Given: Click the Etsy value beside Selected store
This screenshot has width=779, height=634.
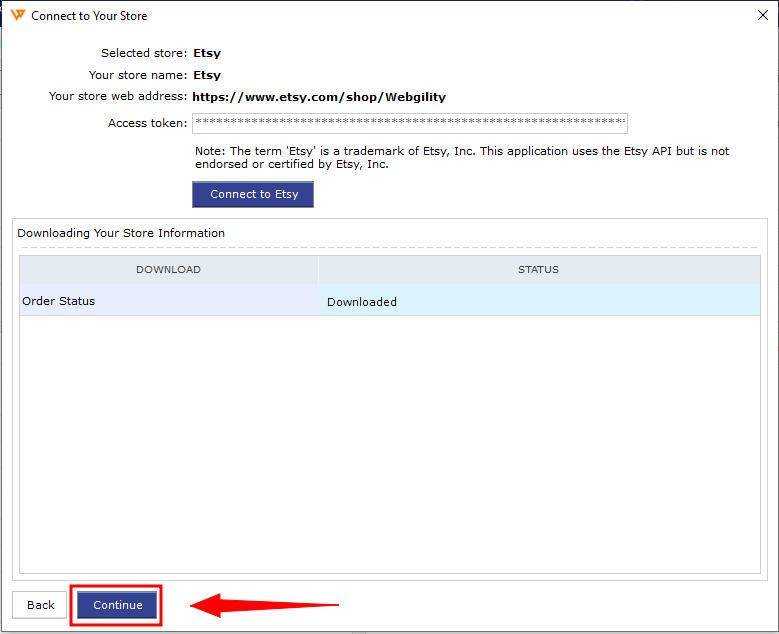Looking at the screenshot, I should [x=206, y=53].
